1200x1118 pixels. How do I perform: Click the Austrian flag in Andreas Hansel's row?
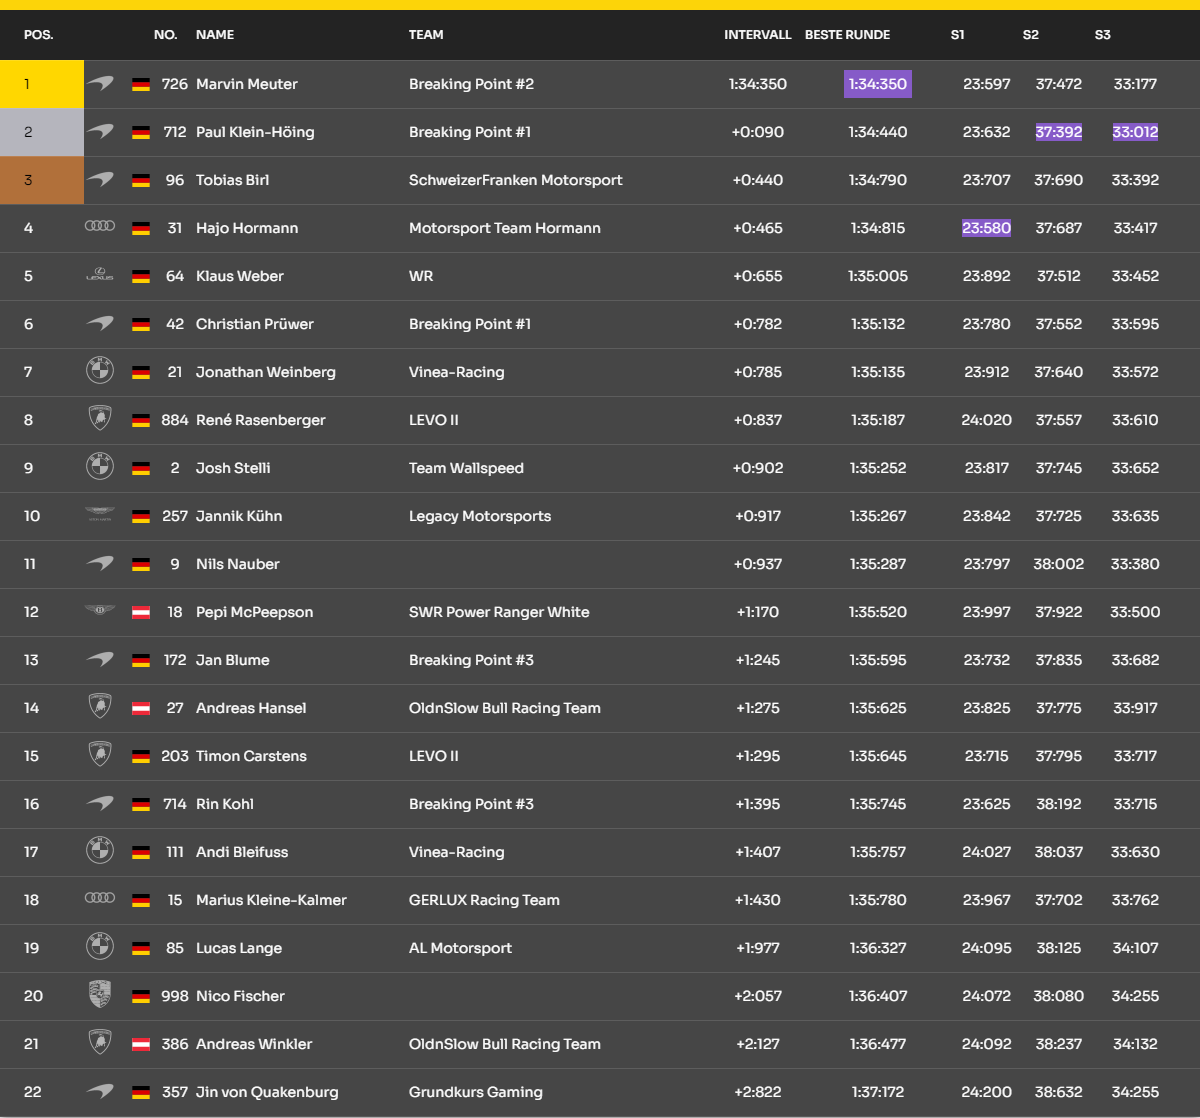(141, 708)
